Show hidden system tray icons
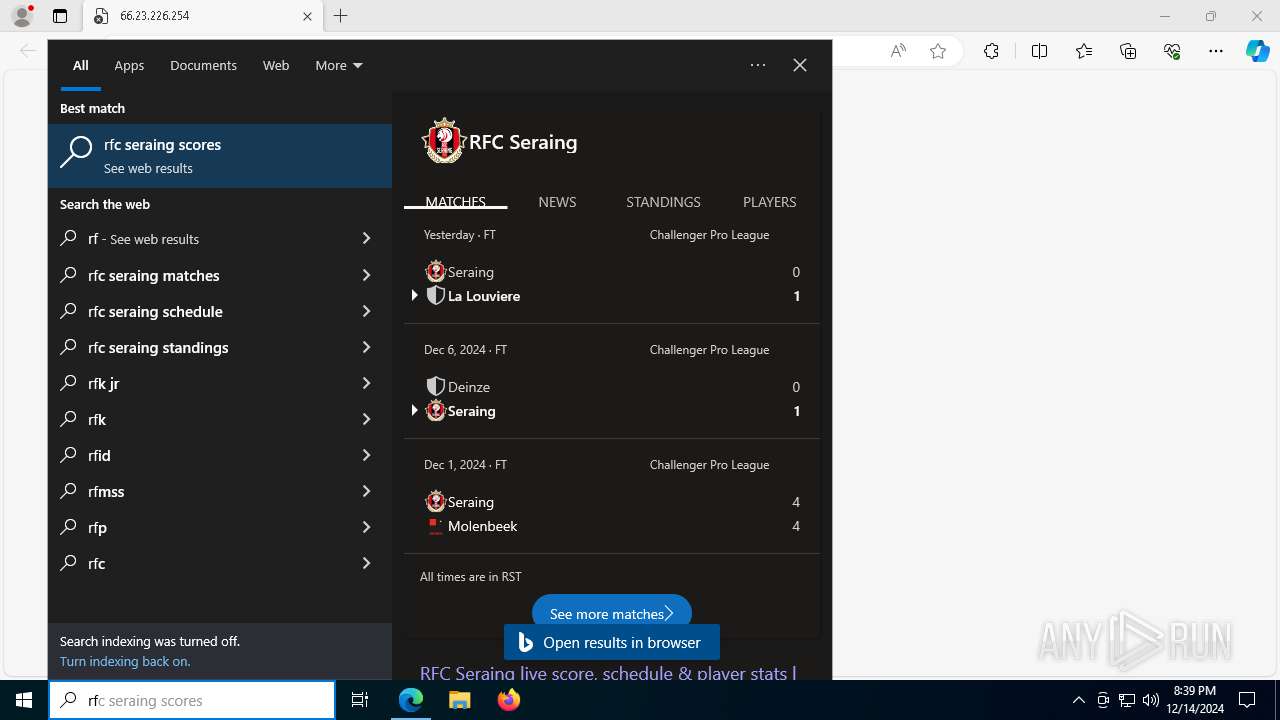The image size is (1280, 720). tap(1078, 700)
